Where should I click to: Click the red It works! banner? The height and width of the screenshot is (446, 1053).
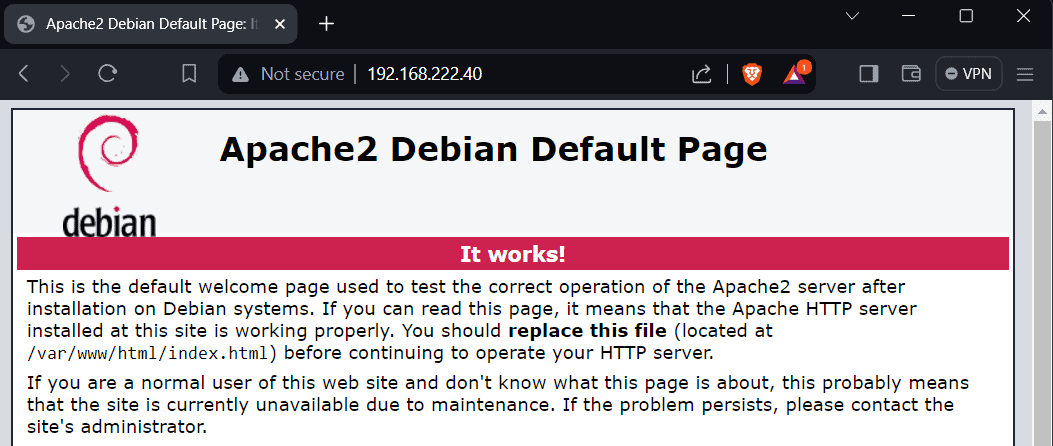click(x=512, y=253)
